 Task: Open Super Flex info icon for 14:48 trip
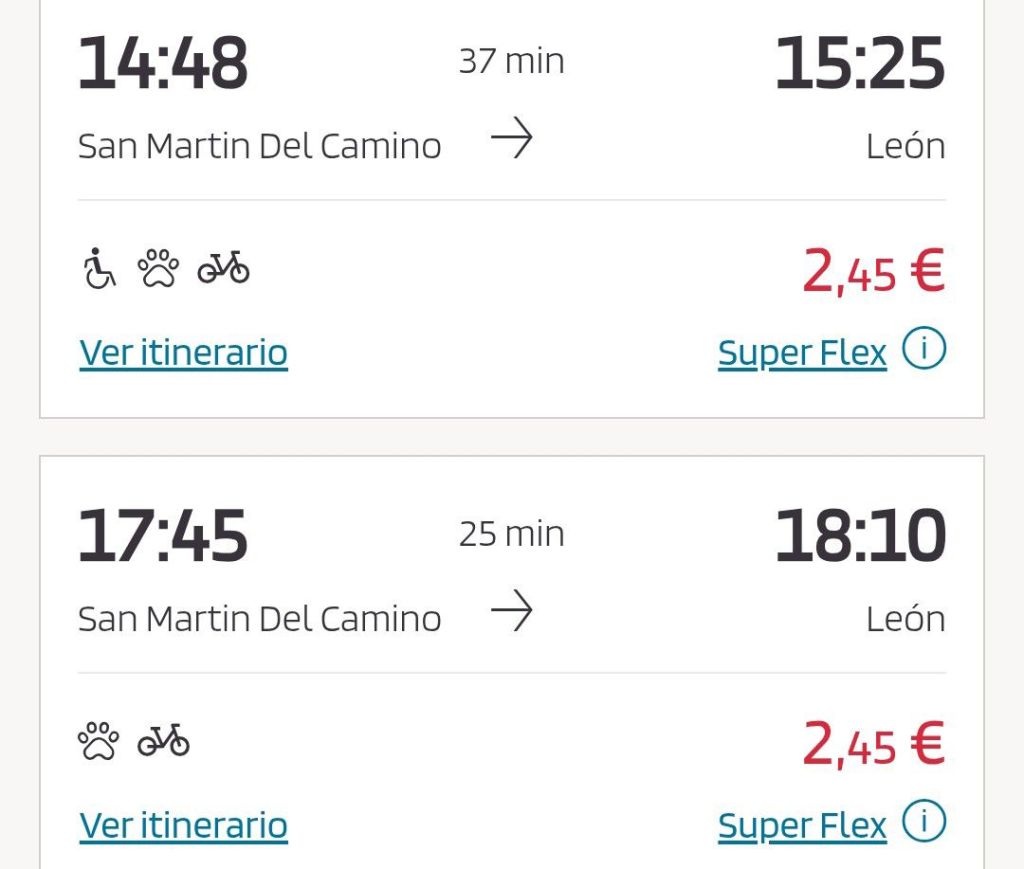924,350
